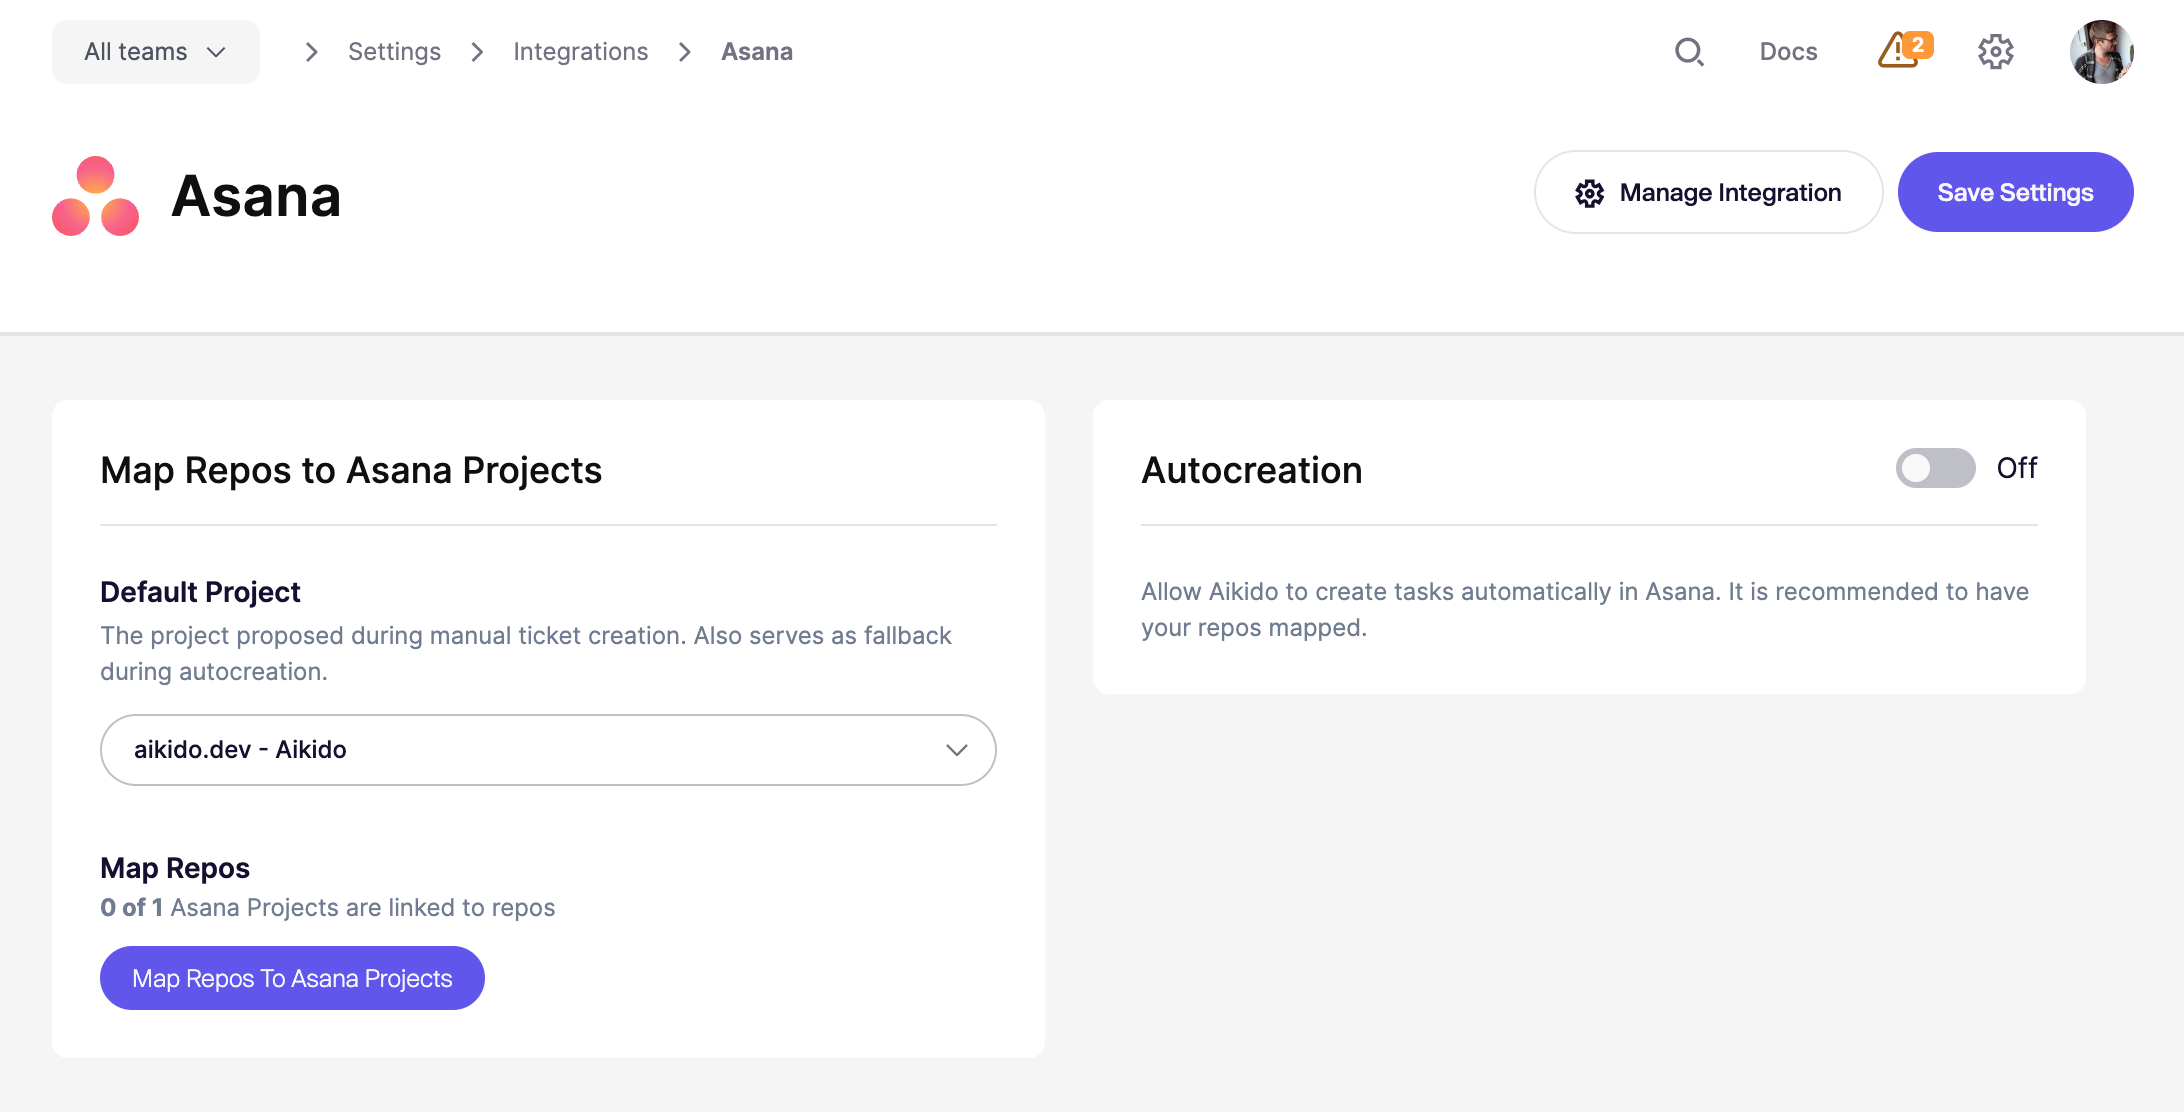Click the gear inside Manage Integration

[x=1589, y=193]
